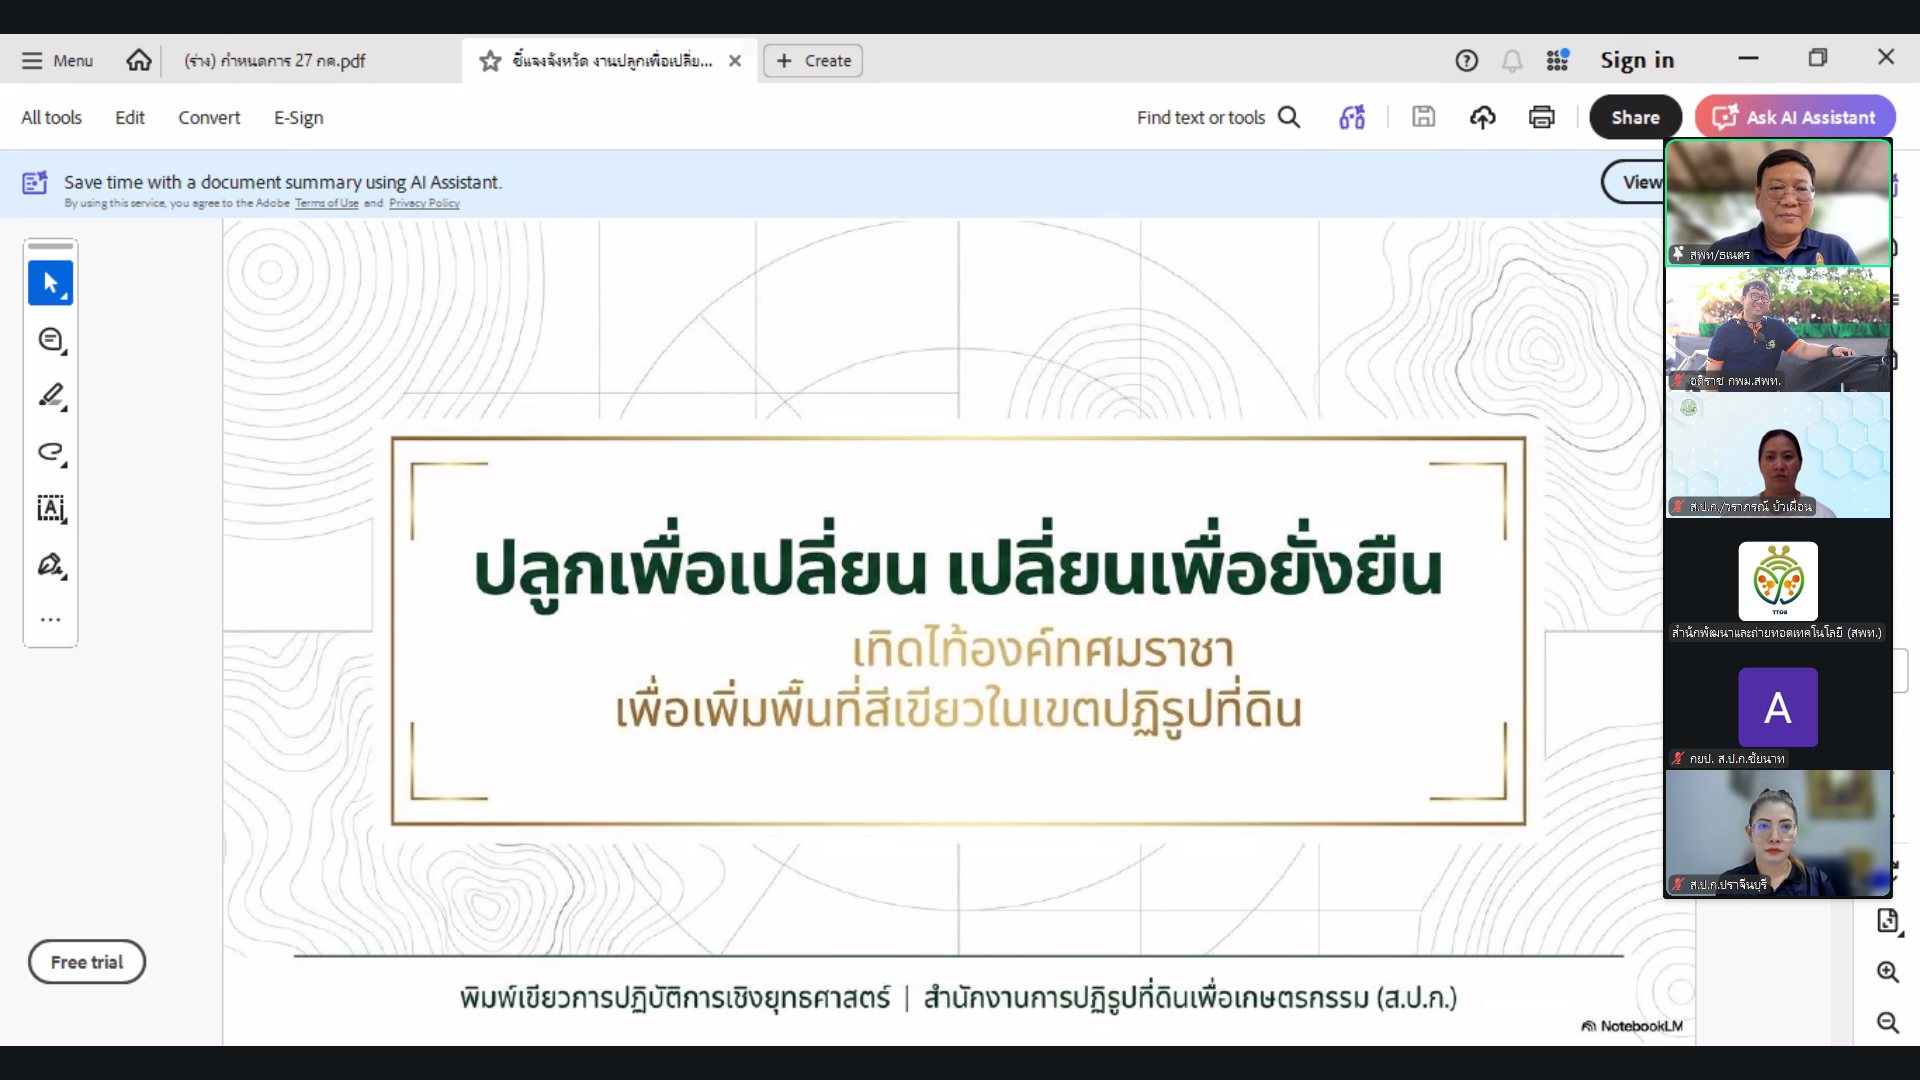Open the Menu hamburger button
Image resolution: width=1920 pixels, height=1080 pixels.
click(x=57, y=60)
